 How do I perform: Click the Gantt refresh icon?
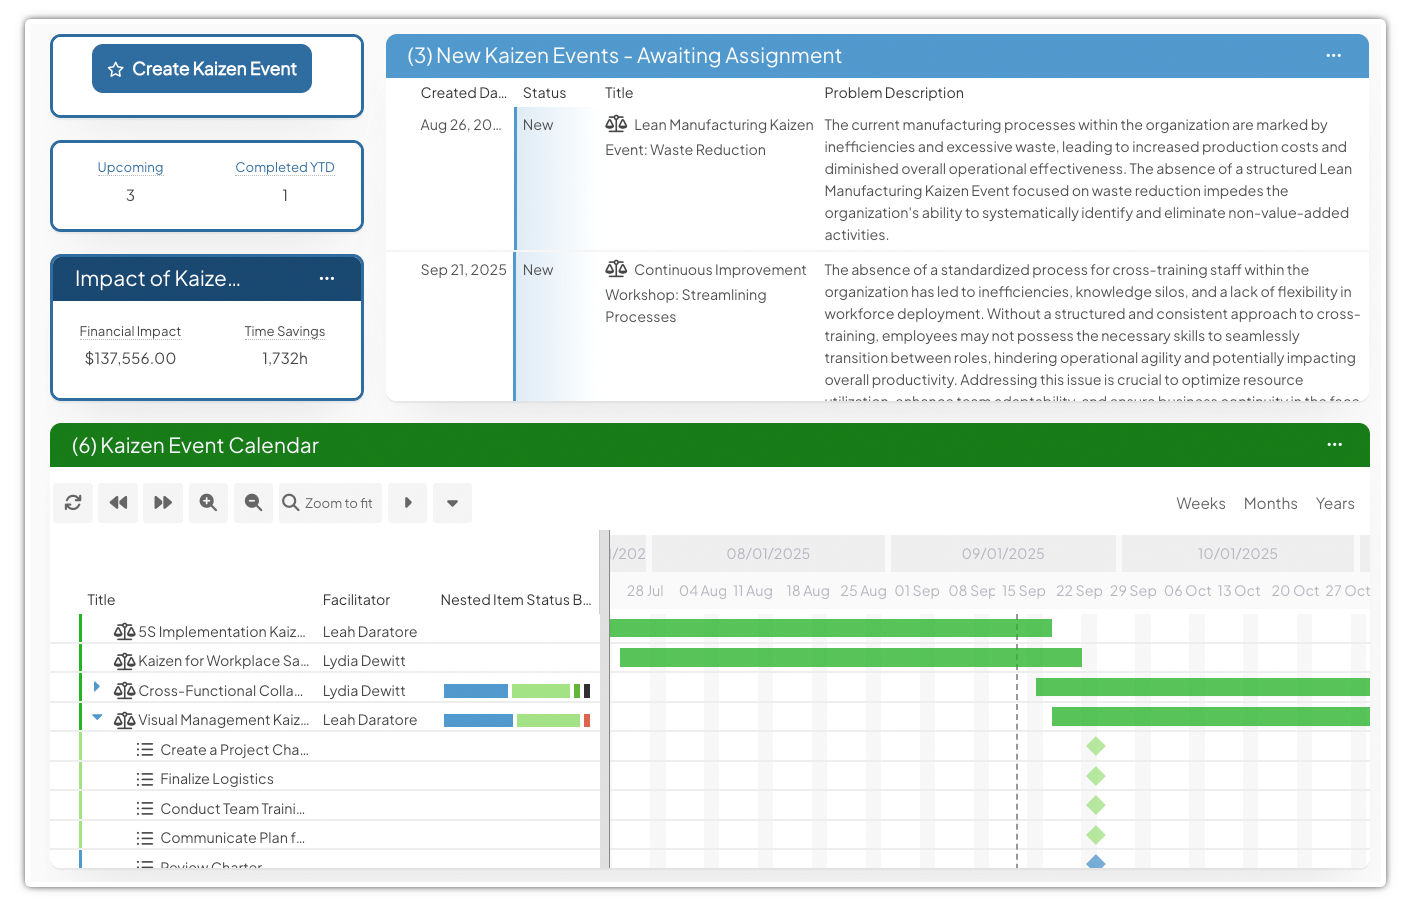tap(73, 503)
